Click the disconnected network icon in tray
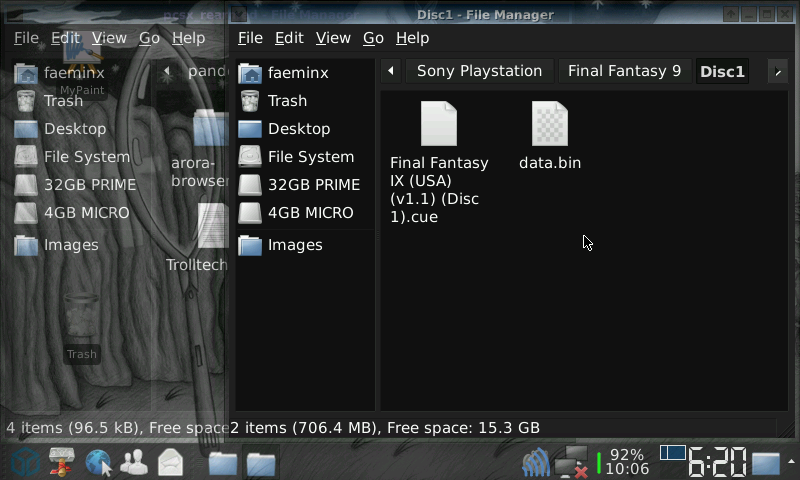Image resolution: width=800 pixels, height=480 pixels. (570, 462)
